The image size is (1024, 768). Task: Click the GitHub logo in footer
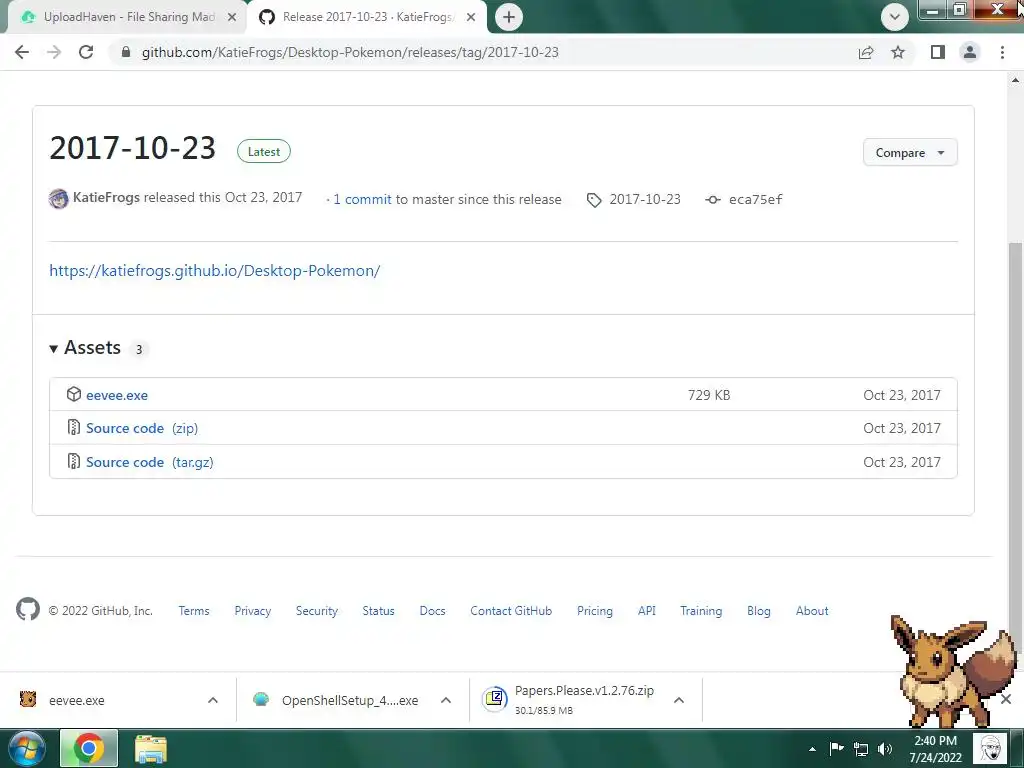28,609
